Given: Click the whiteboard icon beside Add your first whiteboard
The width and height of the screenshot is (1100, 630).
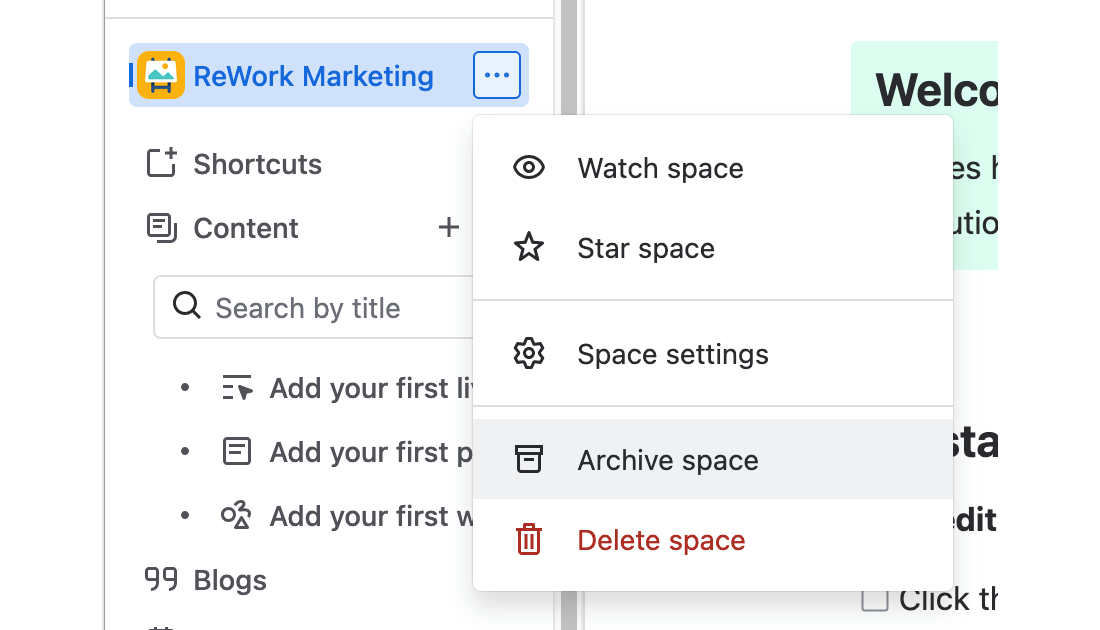Looking at the screenshot, I should tap(236, 515).
